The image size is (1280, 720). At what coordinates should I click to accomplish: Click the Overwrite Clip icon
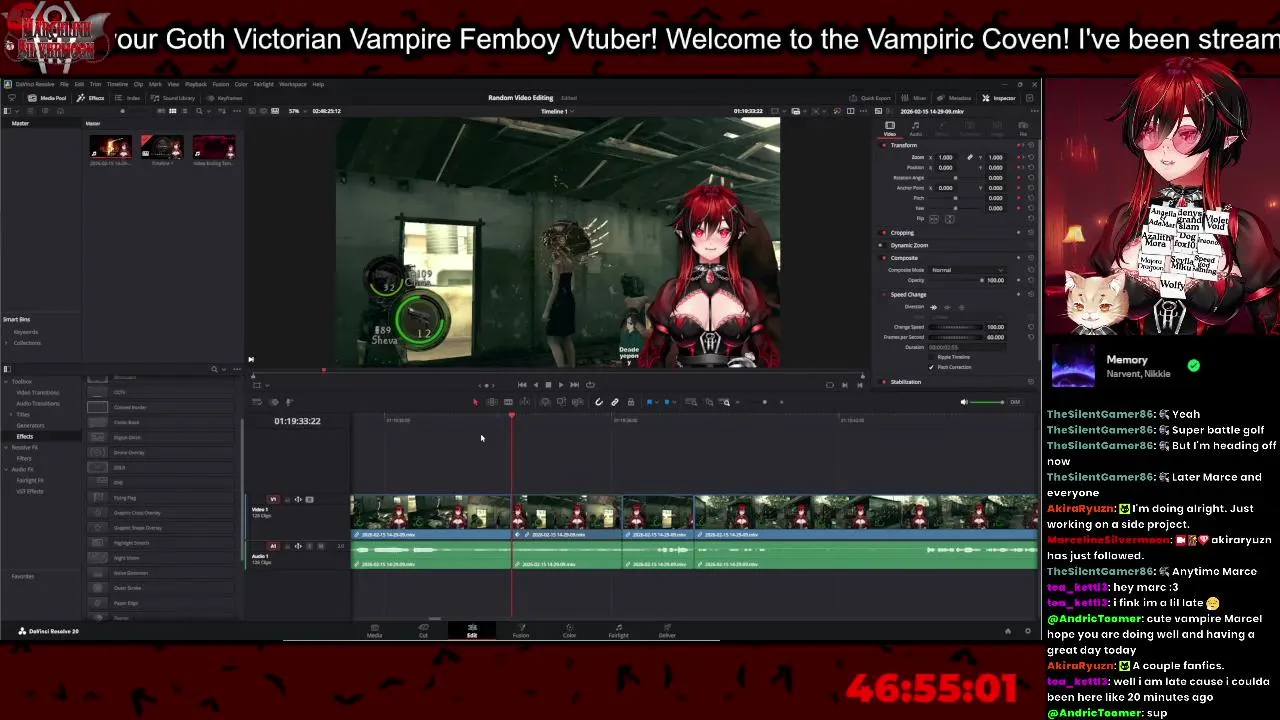click(562, 402)
